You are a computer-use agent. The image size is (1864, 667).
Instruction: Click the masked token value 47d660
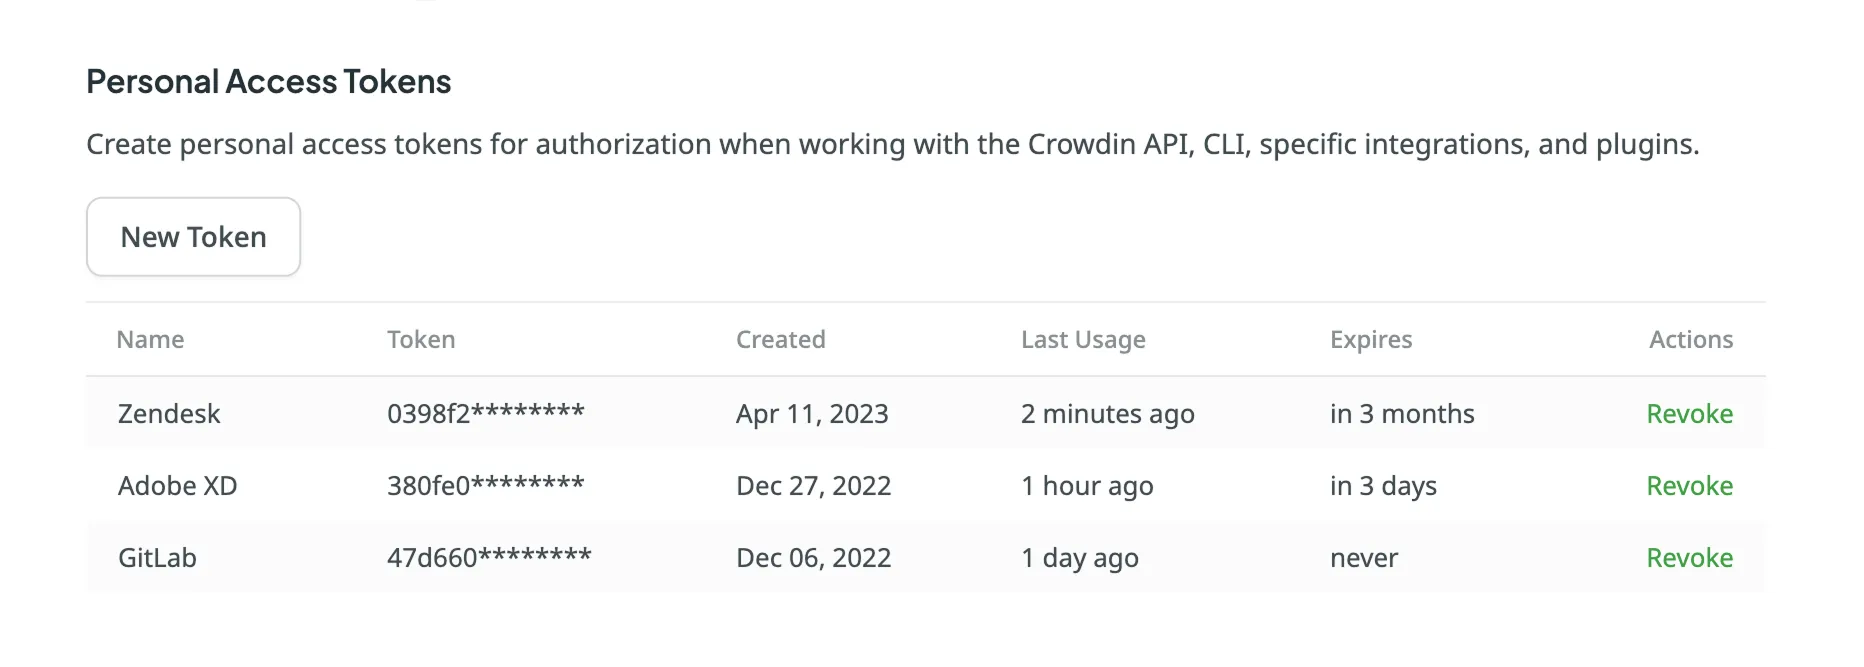489,558
